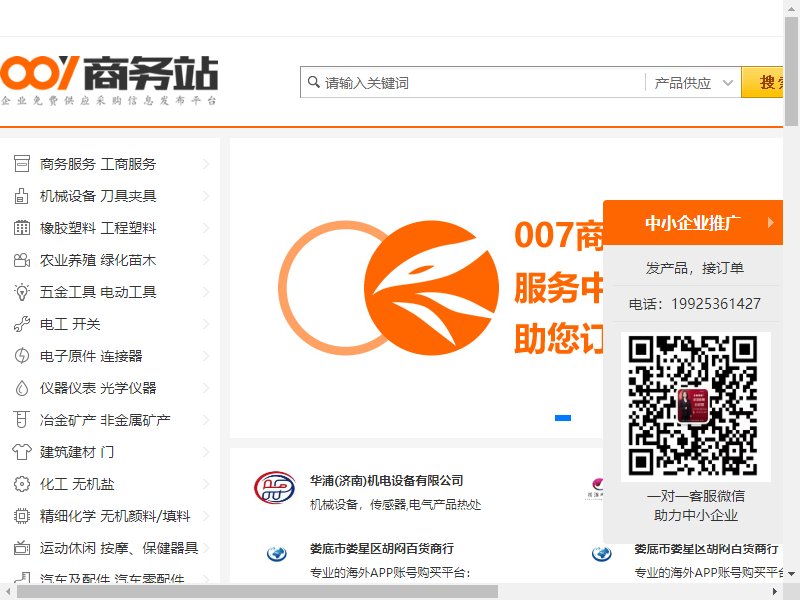Image resolution: width=800 pixels, height=600 pixels.
Task: Click the 中小企业推广 panel header
Action: click(x=692, y=222)
